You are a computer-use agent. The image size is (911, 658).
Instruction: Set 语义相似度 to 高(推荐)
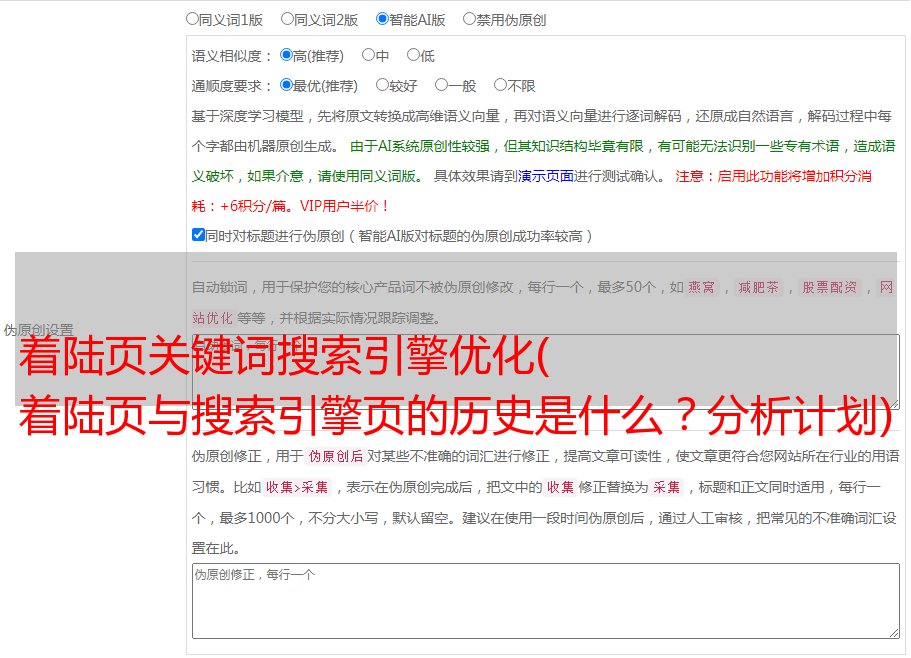(x=286, y=55)
